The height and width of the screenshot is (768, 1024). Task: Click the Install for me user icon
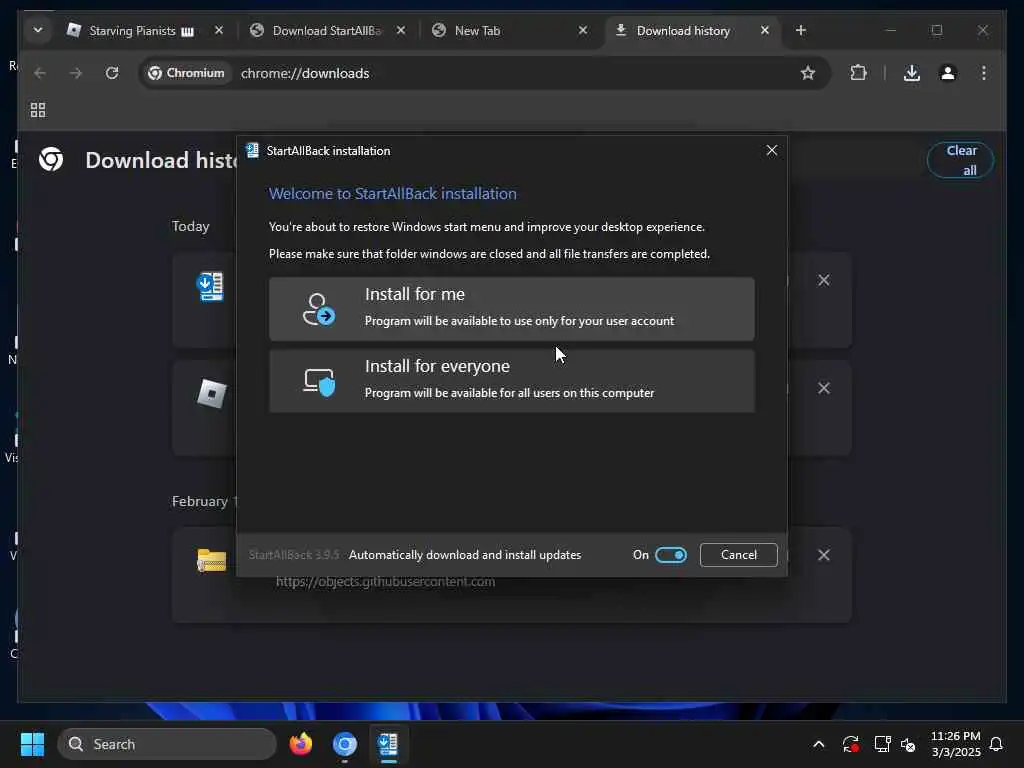coord(318,309)
